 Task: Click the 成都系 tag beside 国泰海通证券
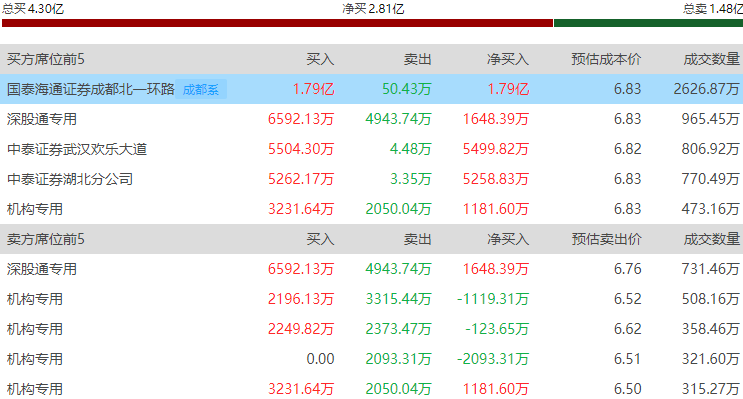(201, 90)
